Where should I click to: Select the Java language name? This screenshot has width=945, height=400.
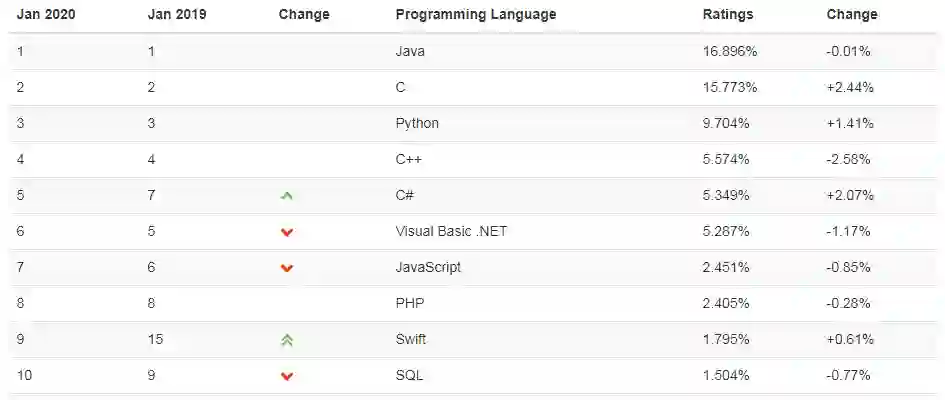pyautogui.click(x=410, y=51)
